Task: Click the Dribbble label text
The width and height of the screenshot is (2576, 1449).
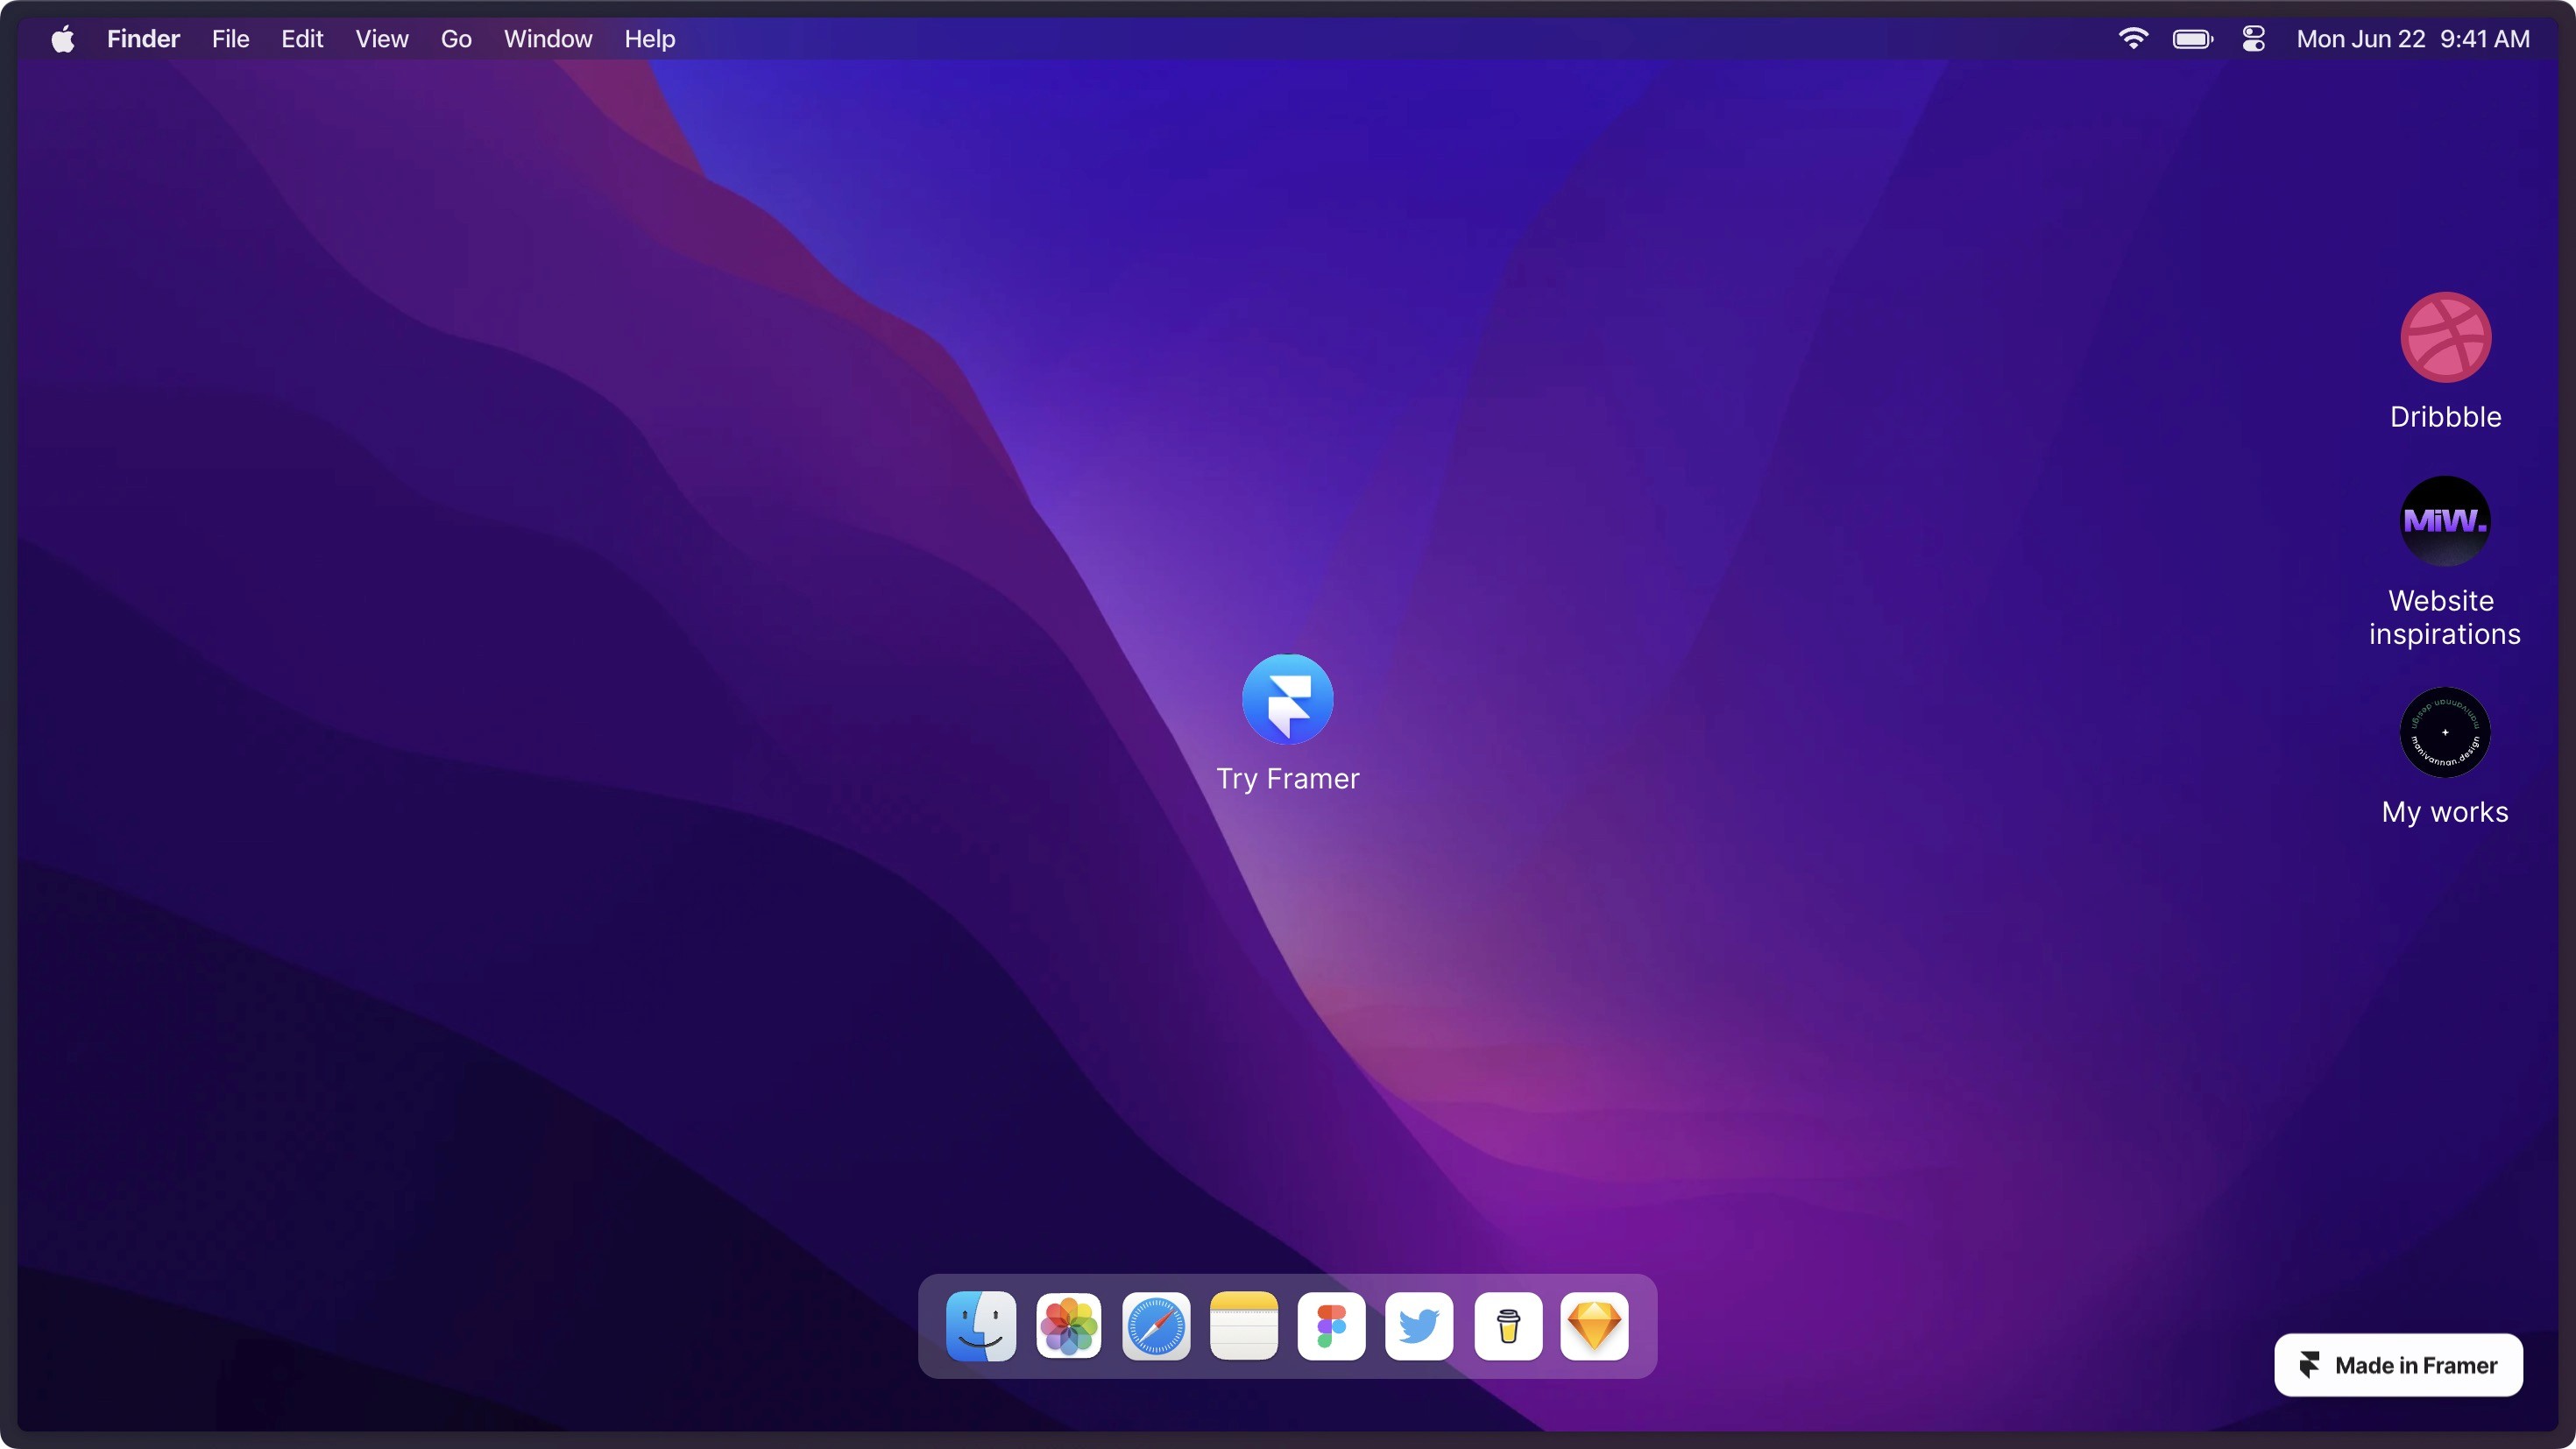Action: 2446,417
